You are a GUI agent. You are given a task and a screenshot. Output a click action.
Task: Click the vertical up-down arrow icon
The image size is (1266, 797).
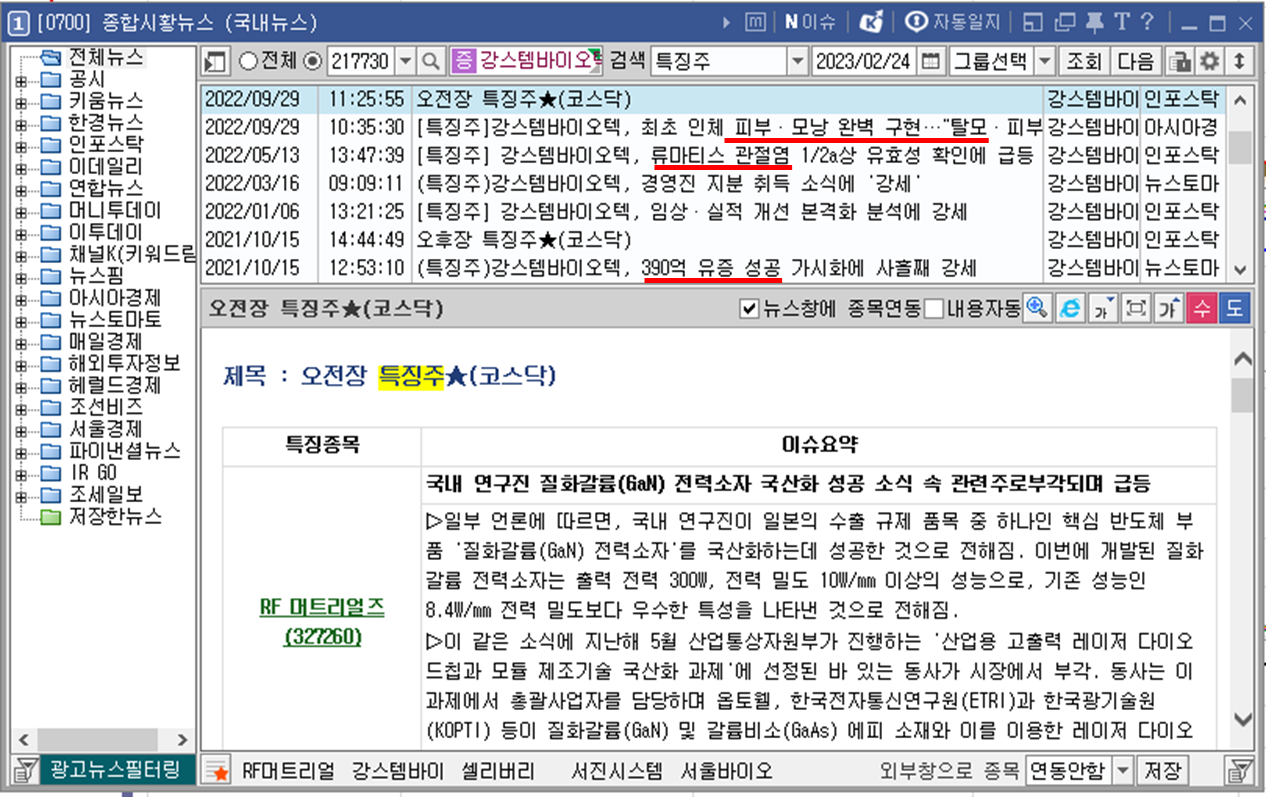point(1239,61)
